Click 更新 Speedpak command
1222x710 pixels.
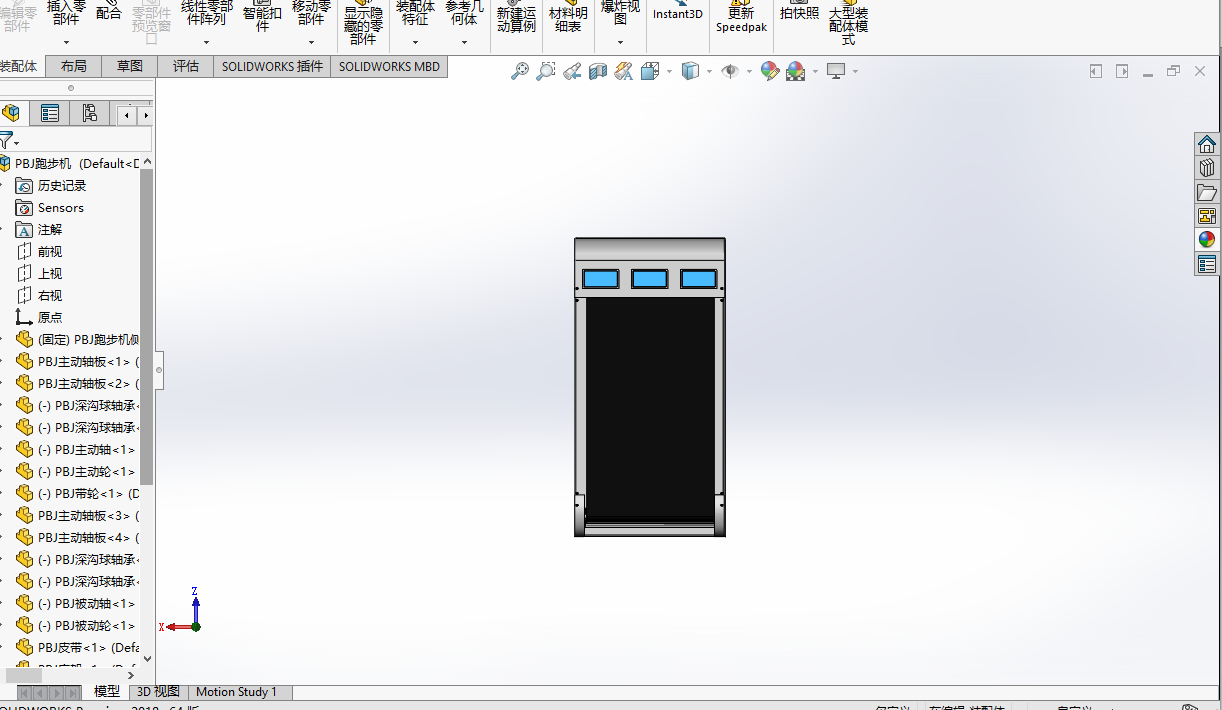741,17
